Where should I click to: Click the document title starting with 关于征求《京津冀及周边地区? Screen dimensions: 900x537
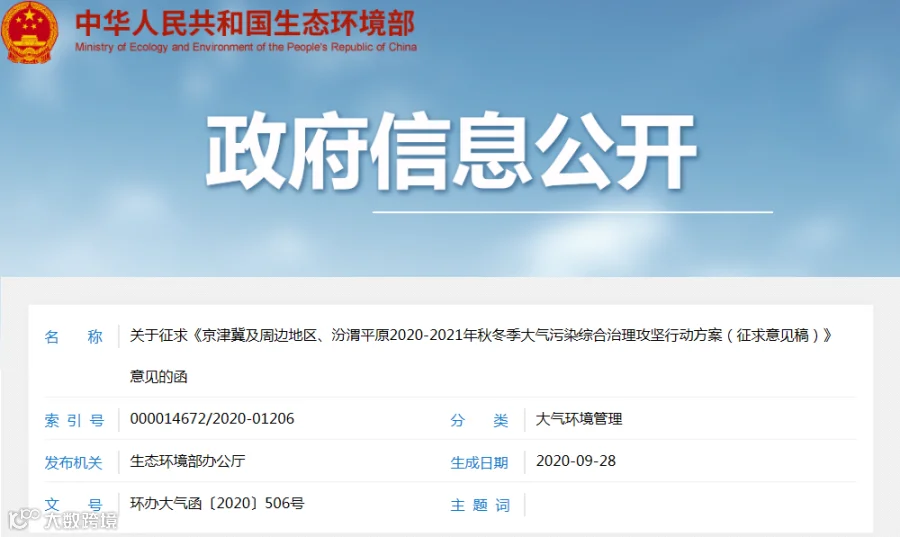480,335
